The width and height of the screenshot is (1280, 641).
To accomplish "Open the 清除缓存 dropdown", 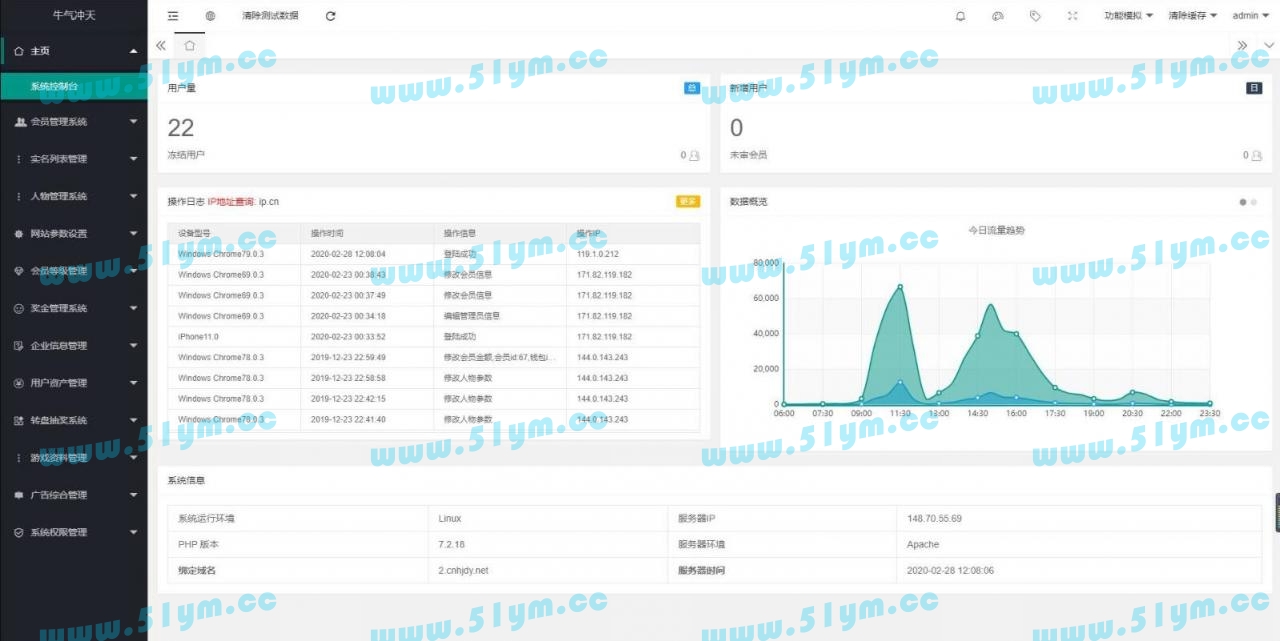I will pyautogui.click(x=1192, y=16).
